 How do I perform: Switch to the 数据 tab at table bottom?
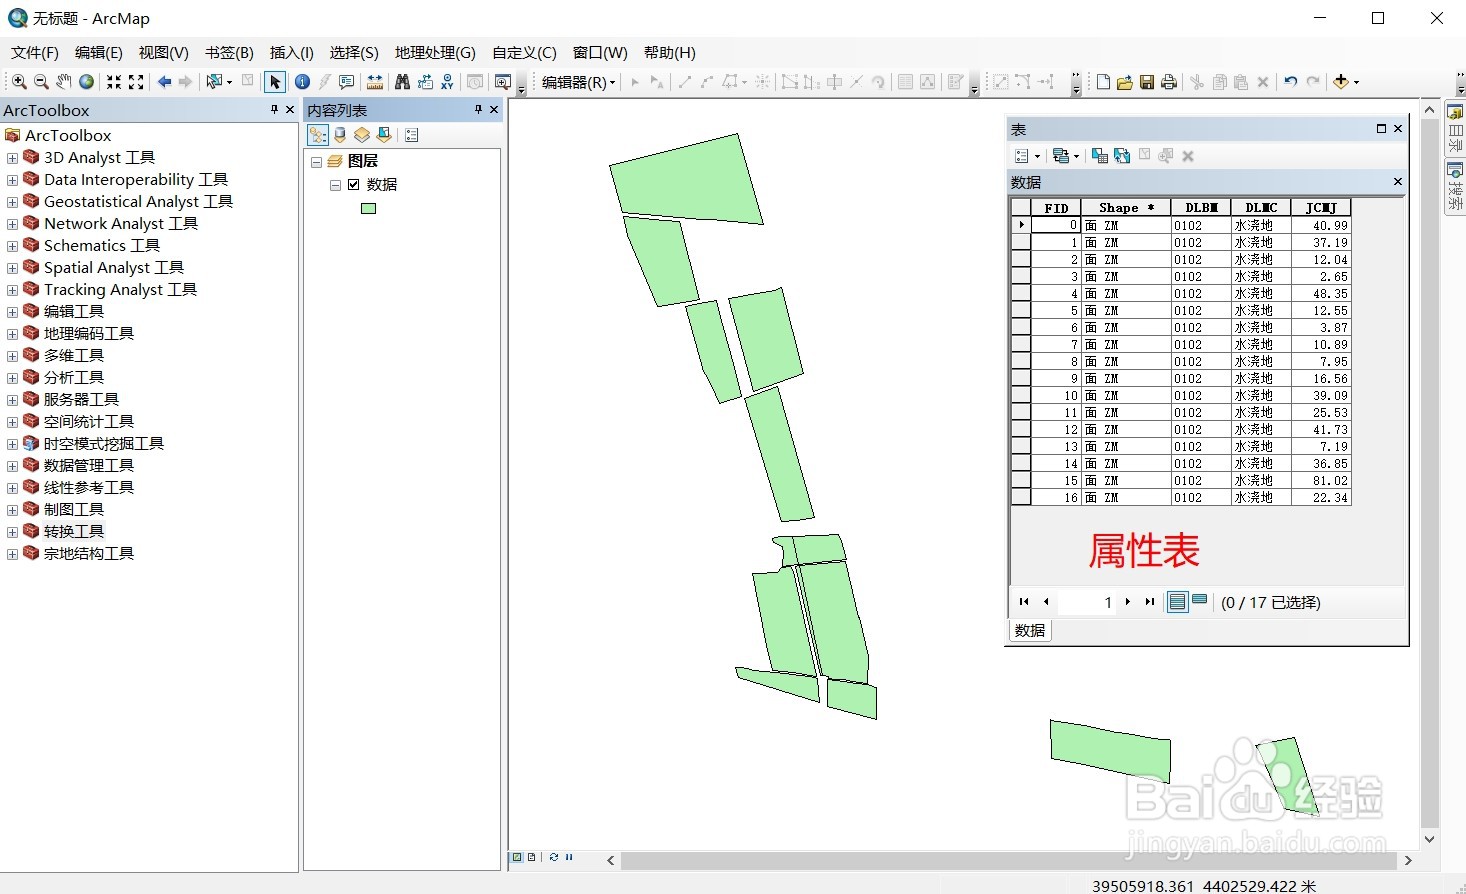[x=1029, y=630]
